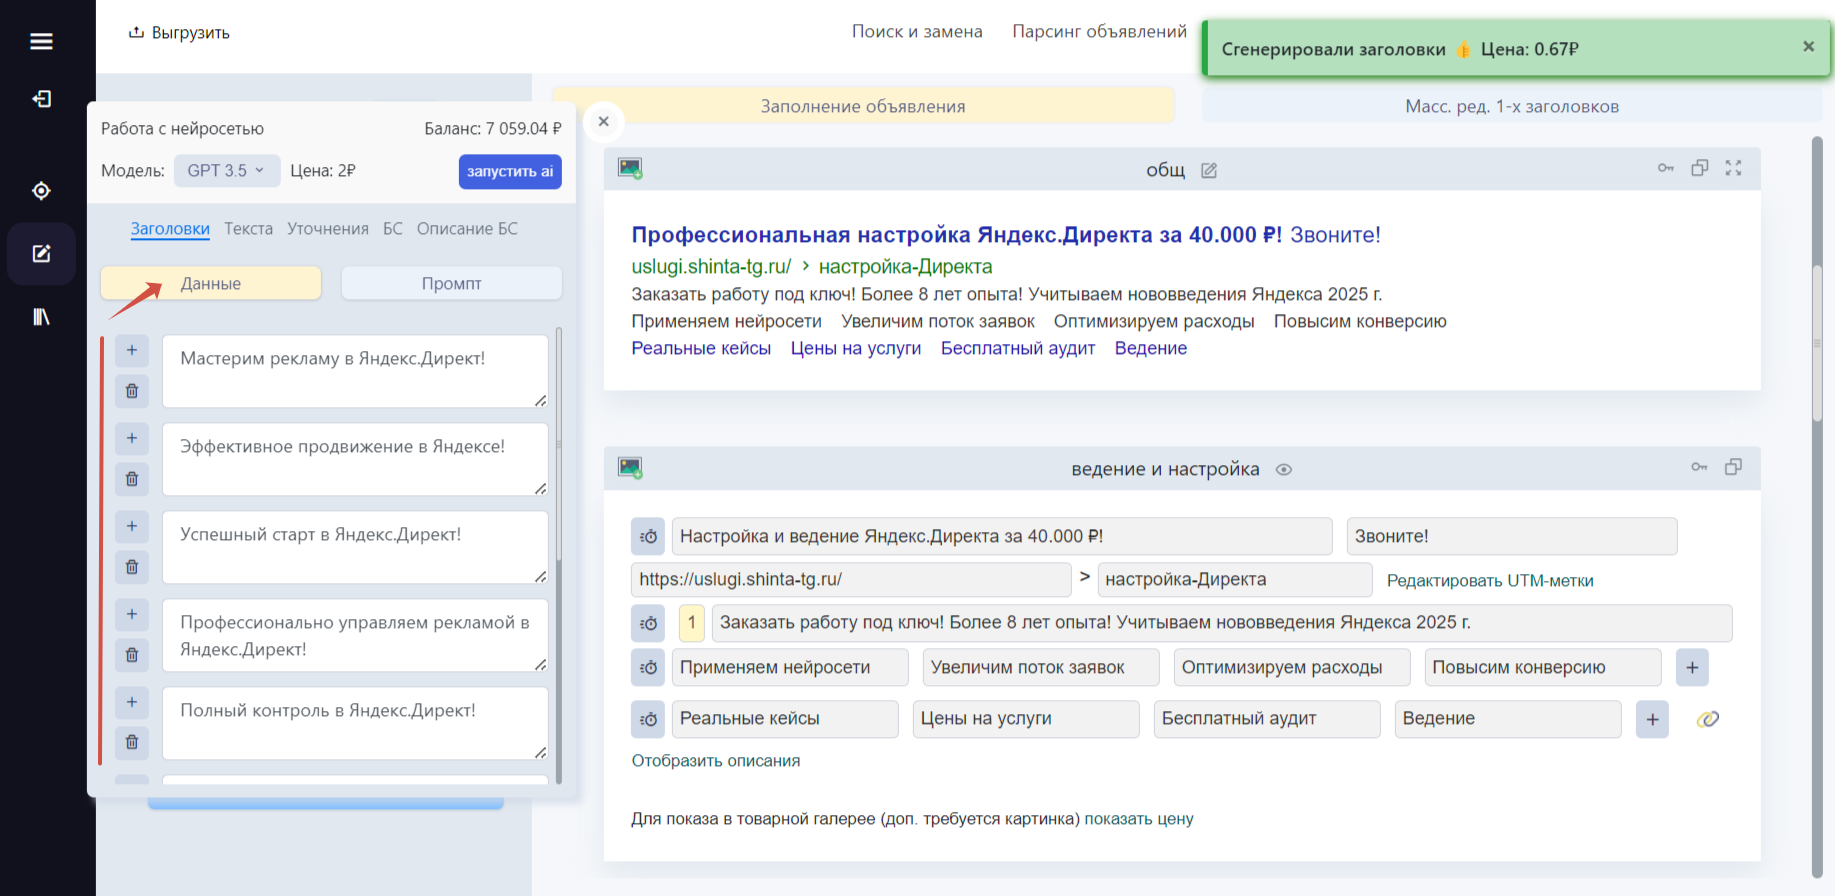Click the показать цену link

point(1139,819)
